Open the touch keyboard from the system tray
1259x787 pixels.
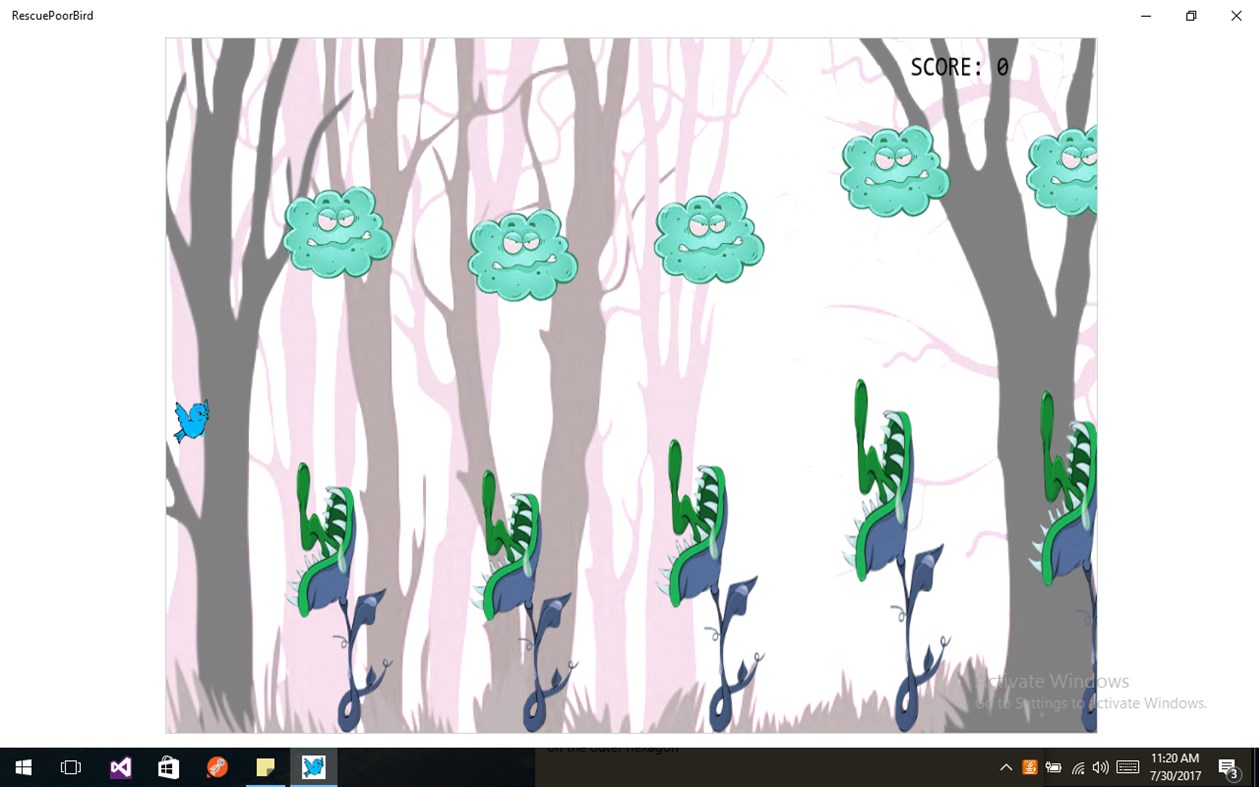1126,767
